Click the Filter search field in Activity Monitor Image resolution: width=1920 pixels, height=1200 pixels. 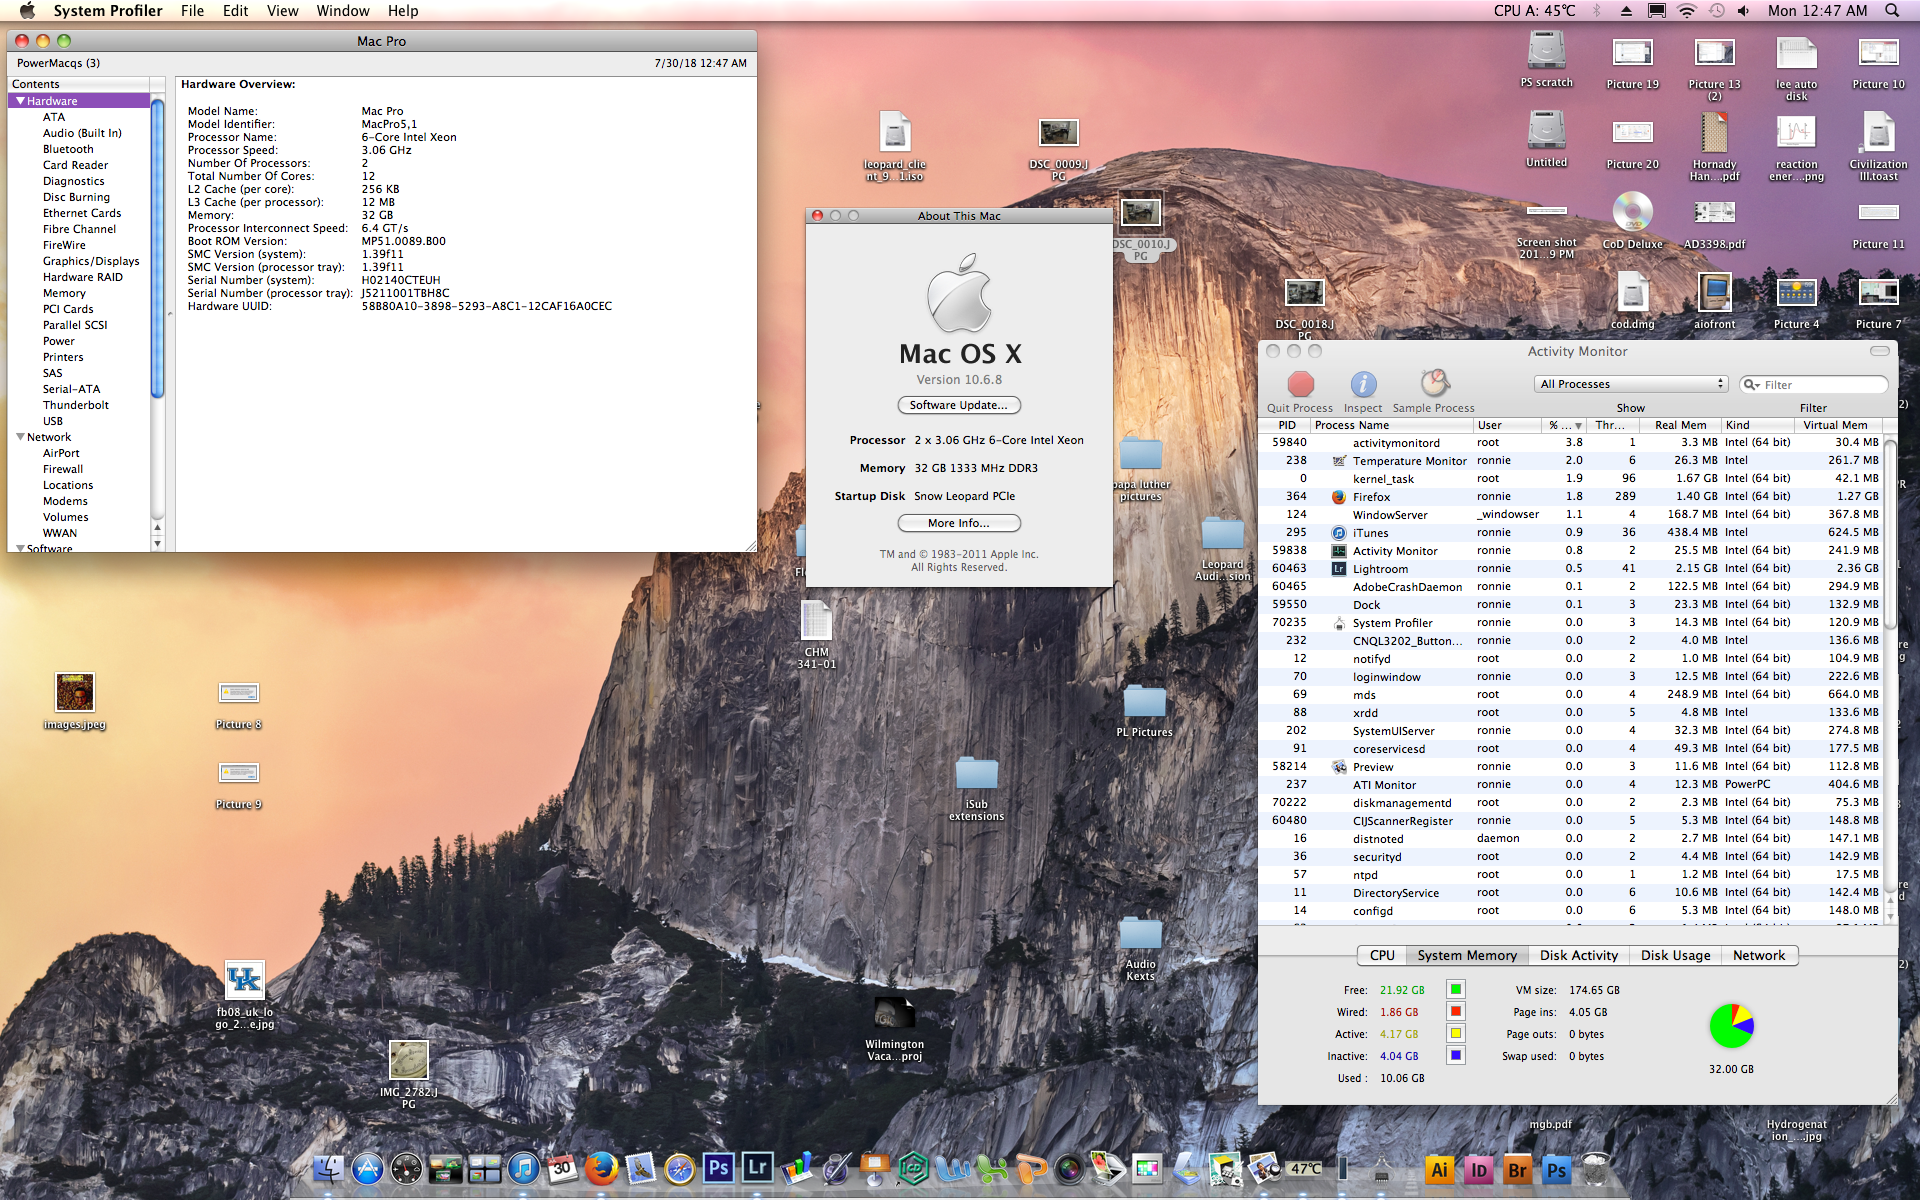click(1811, 384)
